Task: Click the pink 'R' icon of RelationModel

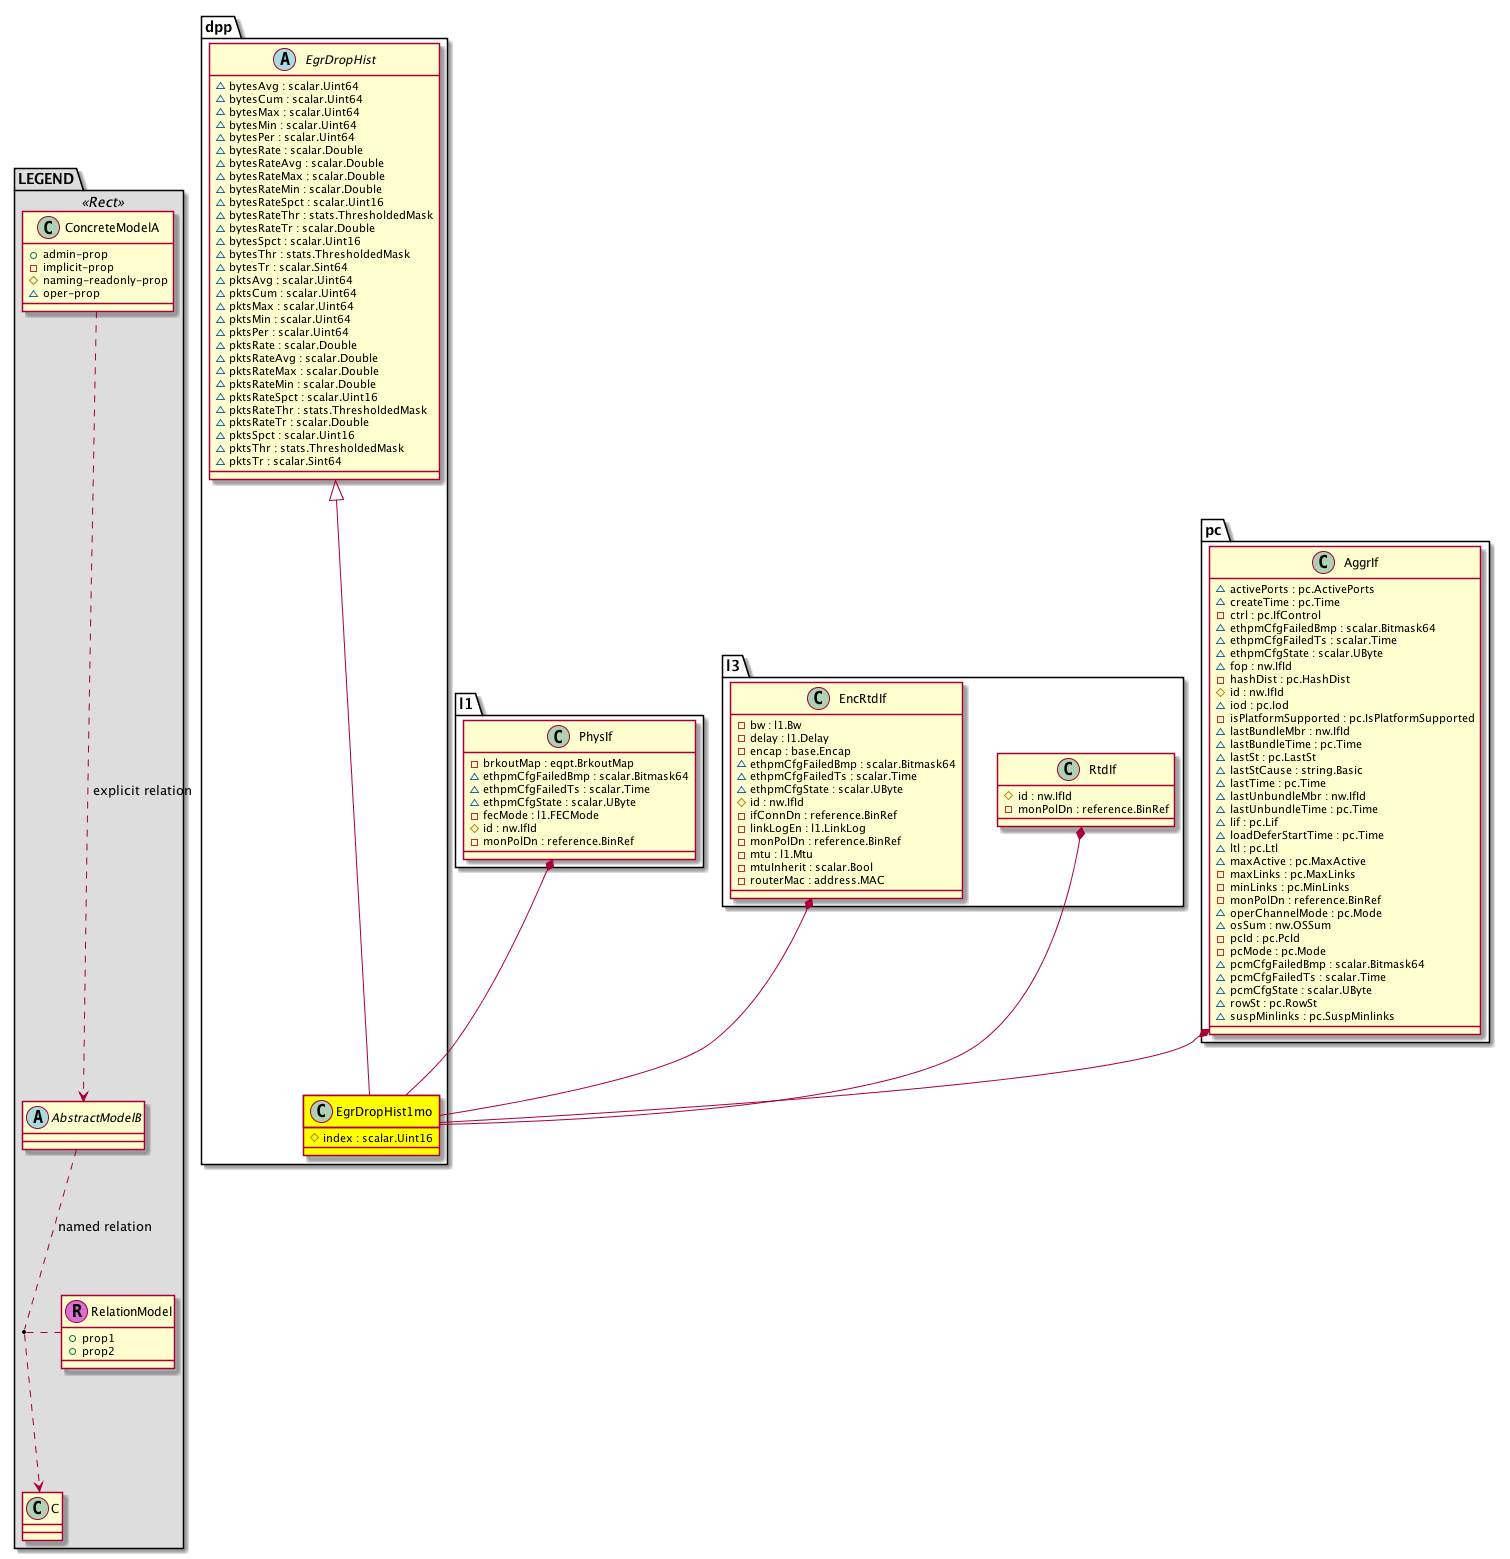Action: tap(75, 1311)
